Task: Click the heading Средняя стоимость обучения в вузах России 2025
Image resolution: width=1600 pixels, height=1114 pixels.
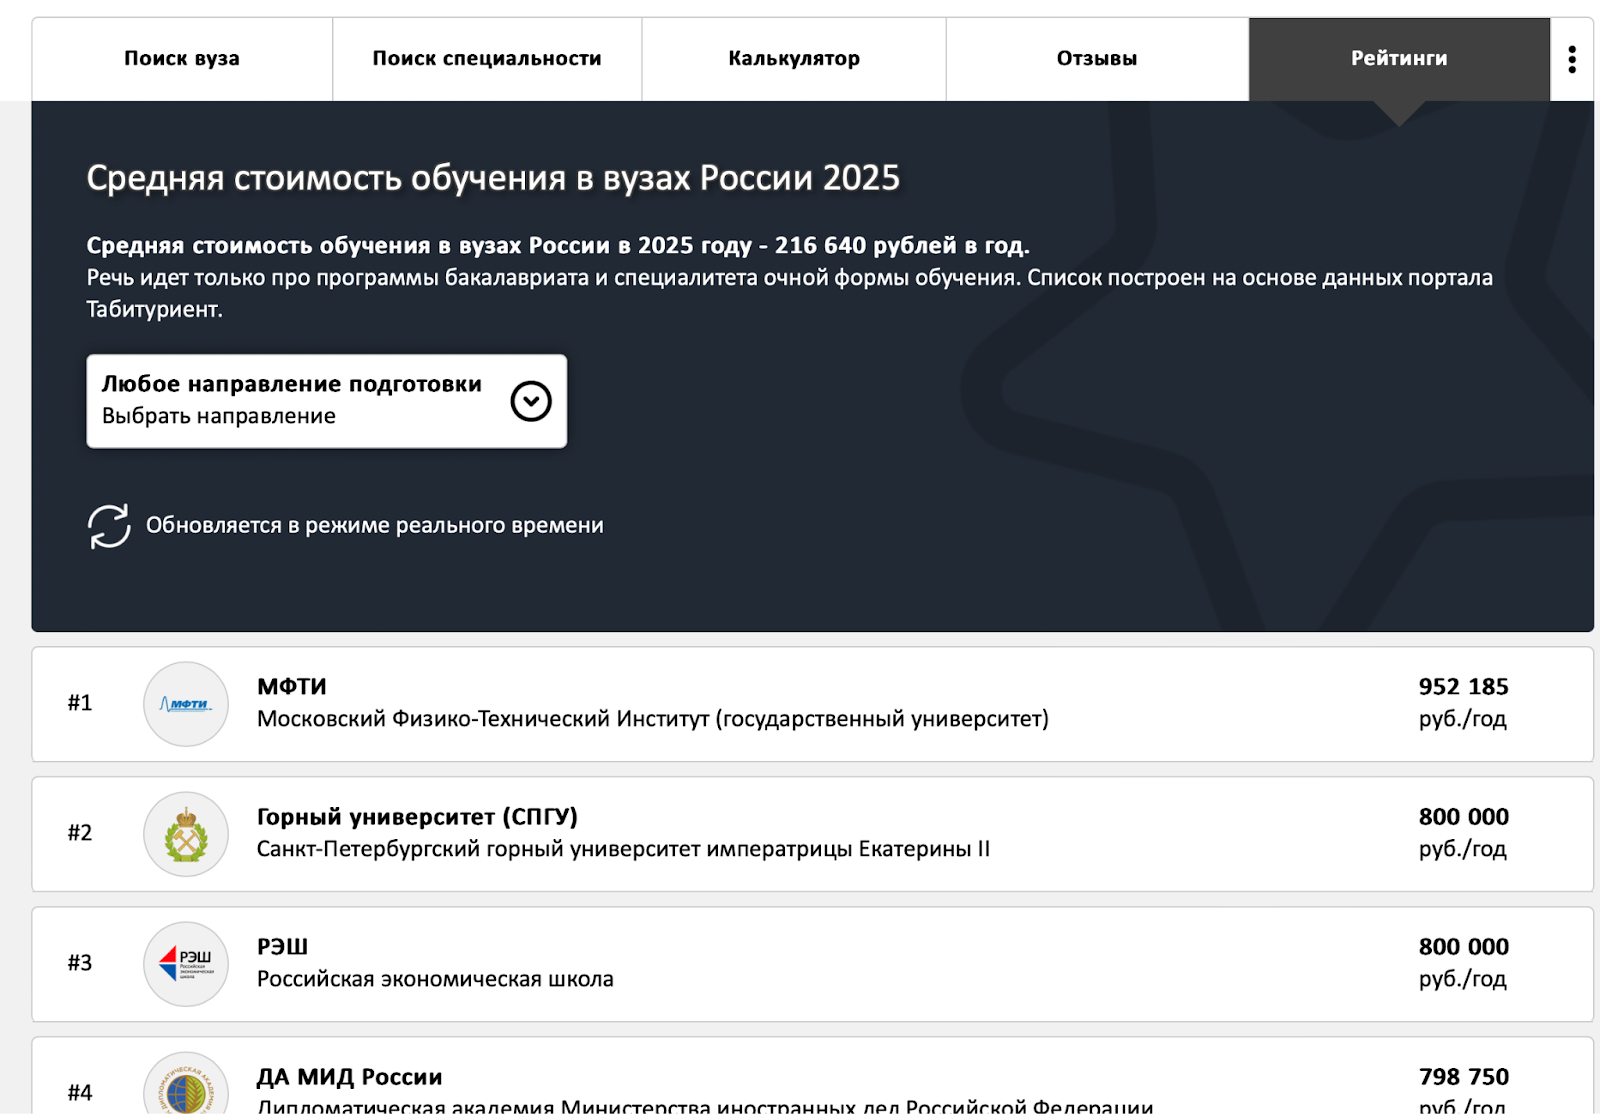Action: pyautogui.click(x=493, y=178)
